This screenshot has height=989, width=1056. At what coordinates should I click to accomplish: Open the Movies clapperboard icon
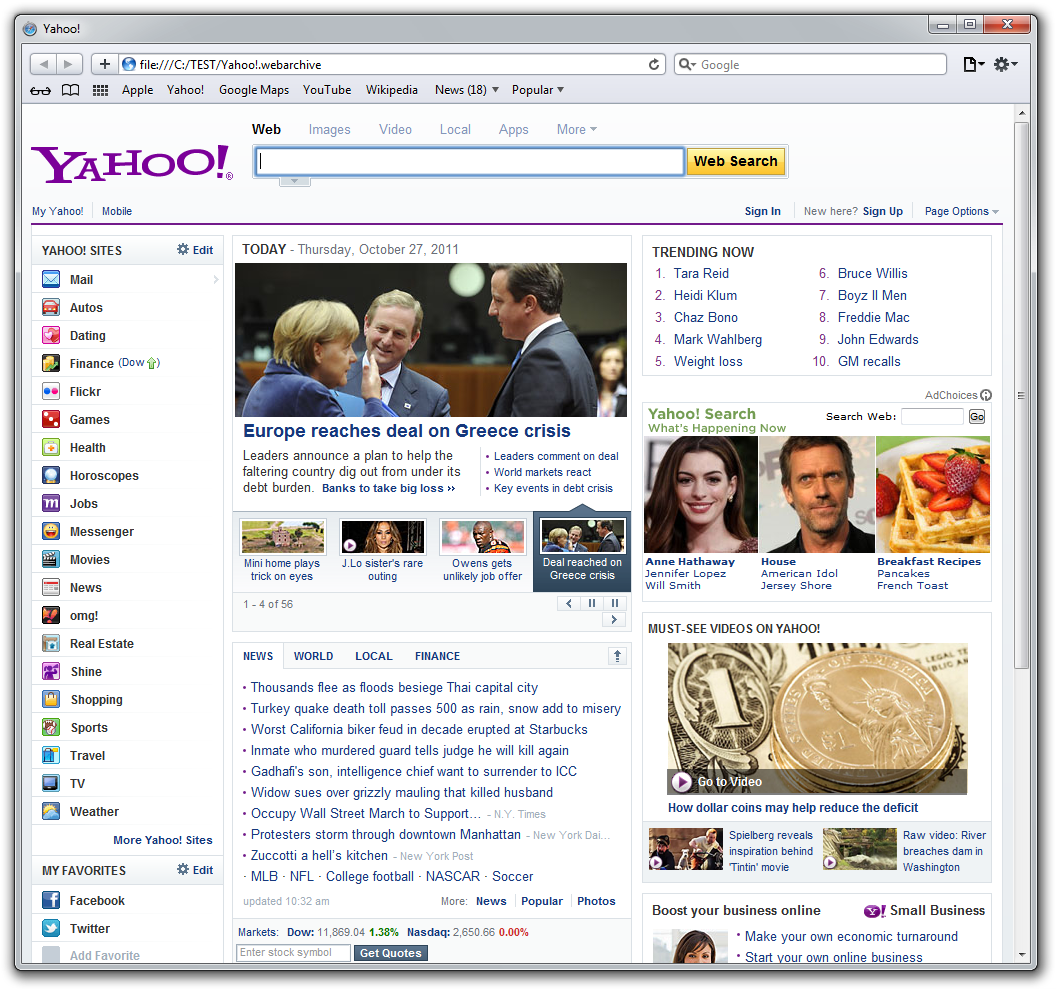(51, 559)
